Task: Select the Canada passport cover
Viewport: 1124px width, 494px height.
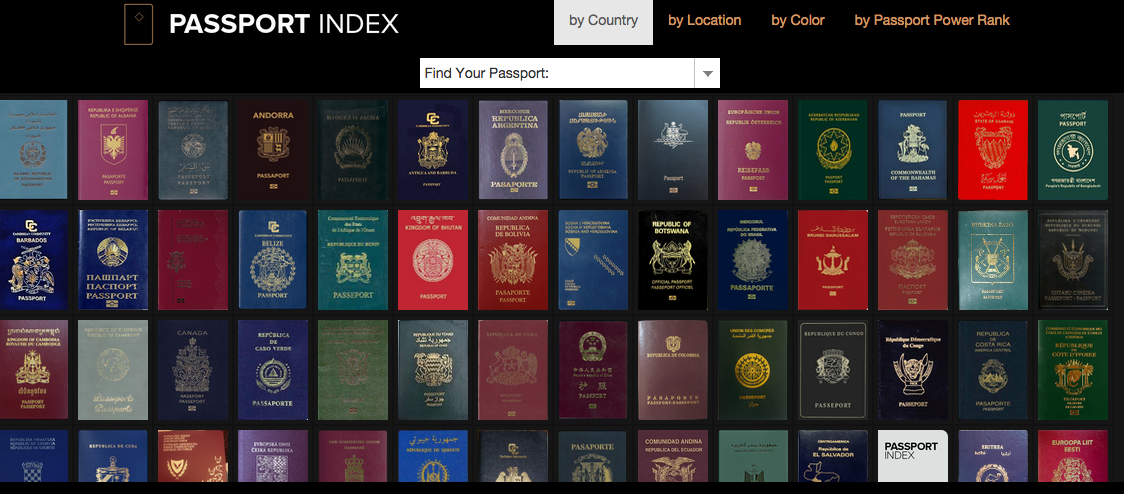Action: (x=193, y=370)
